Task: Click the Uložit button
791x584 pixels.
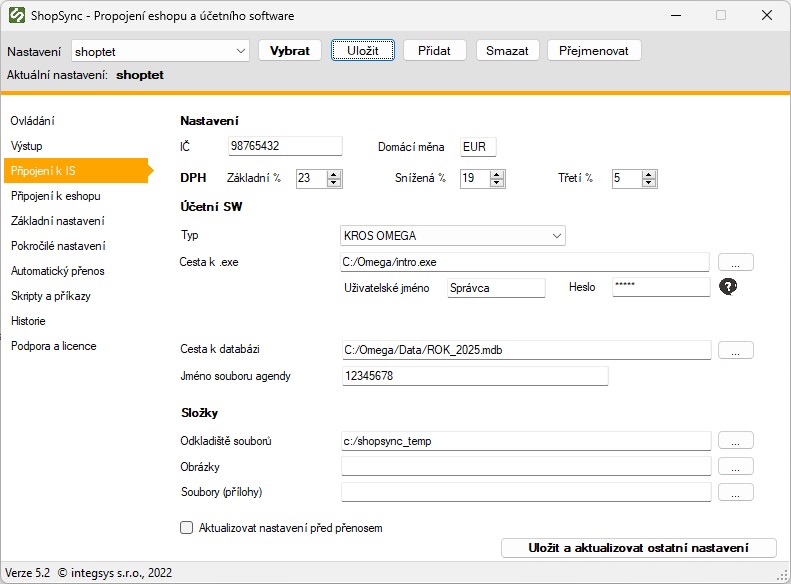Action: pos(363,50)
